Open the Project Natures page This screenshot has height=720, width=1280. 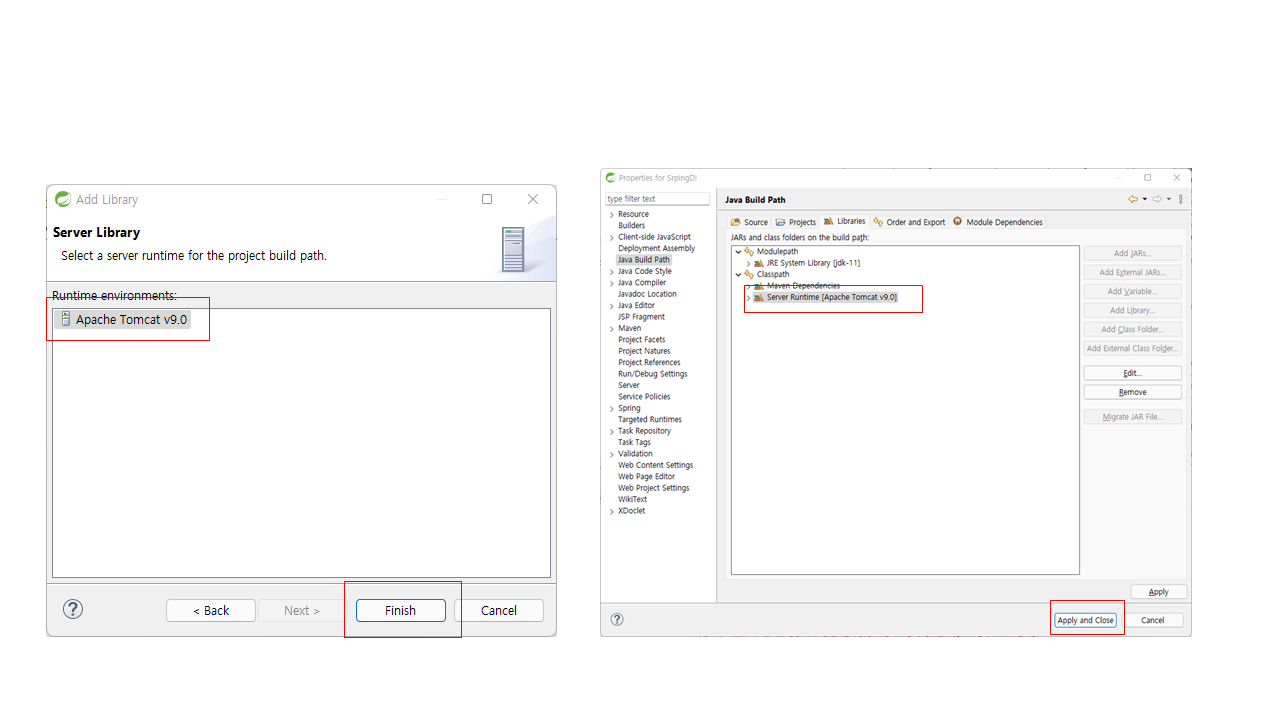coord(644,351)
